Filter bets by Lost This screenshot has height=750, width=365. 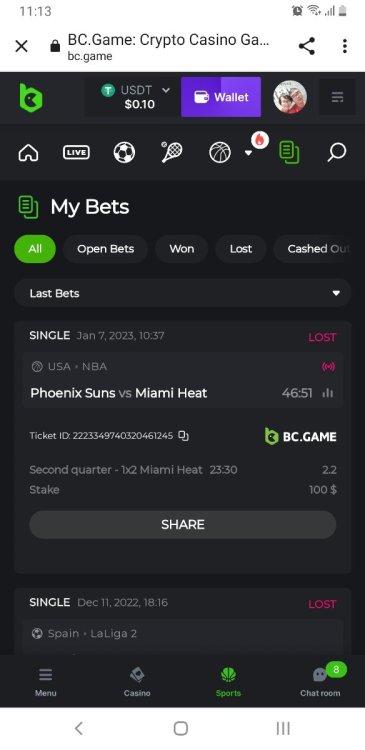(241, 249)
